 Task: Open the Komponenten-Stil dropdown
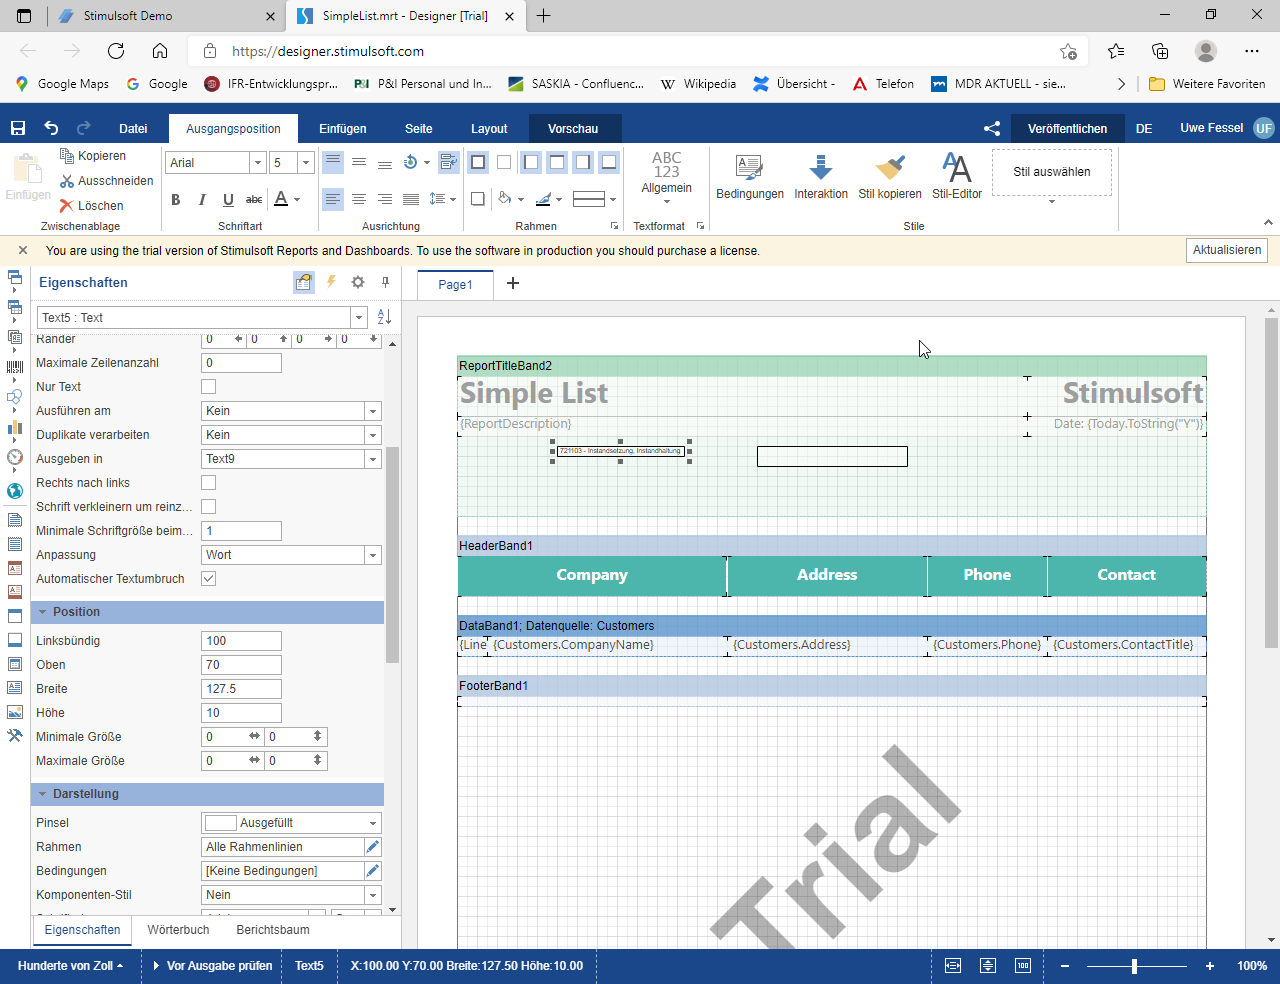373,895
